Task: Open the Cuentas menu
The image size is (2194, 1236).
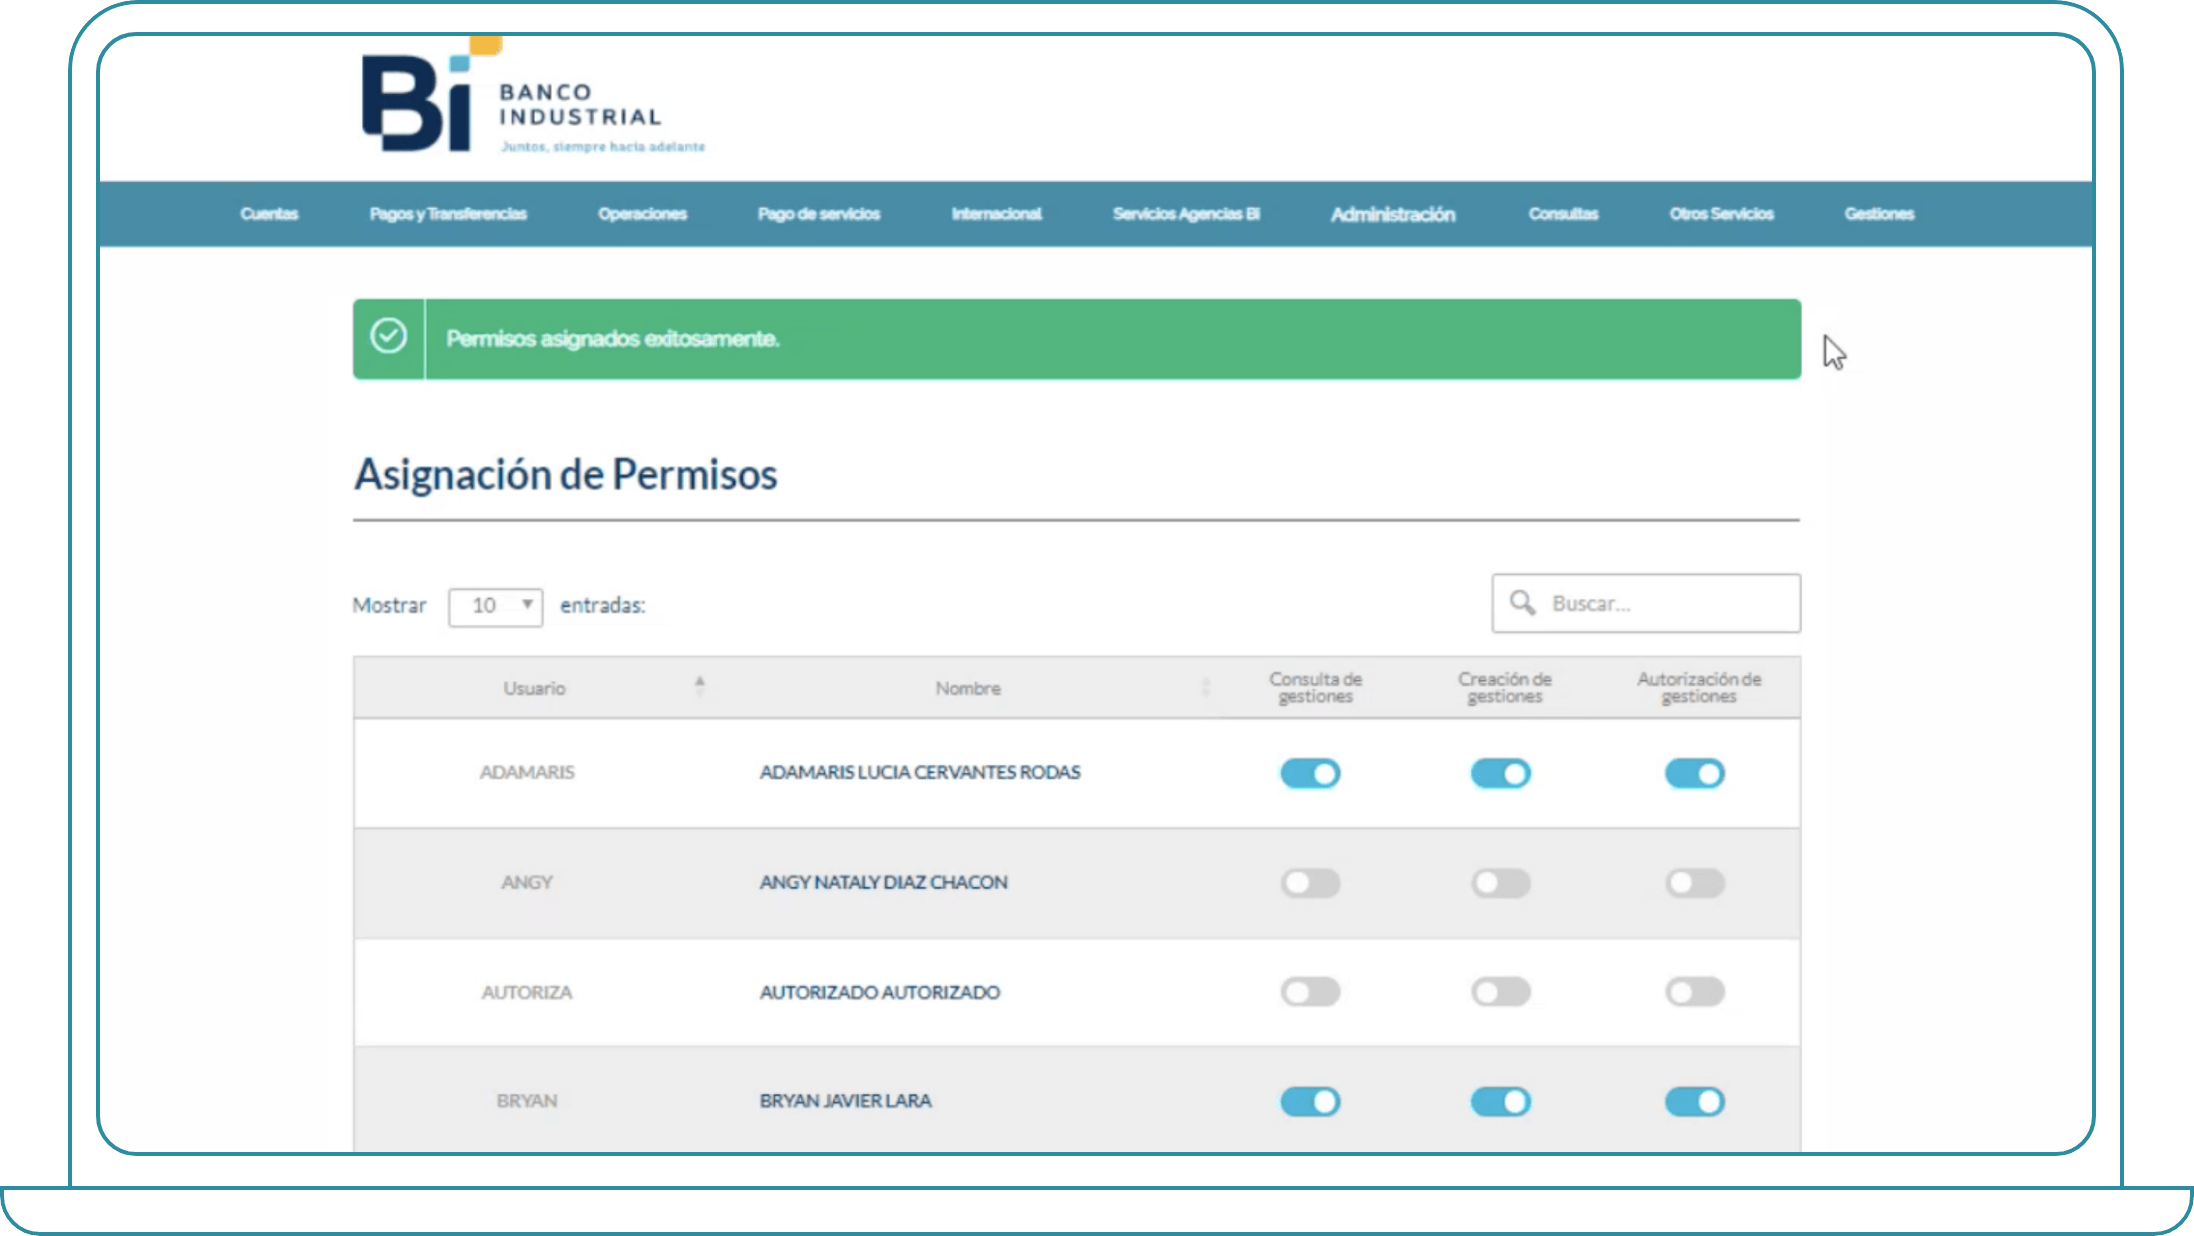Action: (269, 214)
